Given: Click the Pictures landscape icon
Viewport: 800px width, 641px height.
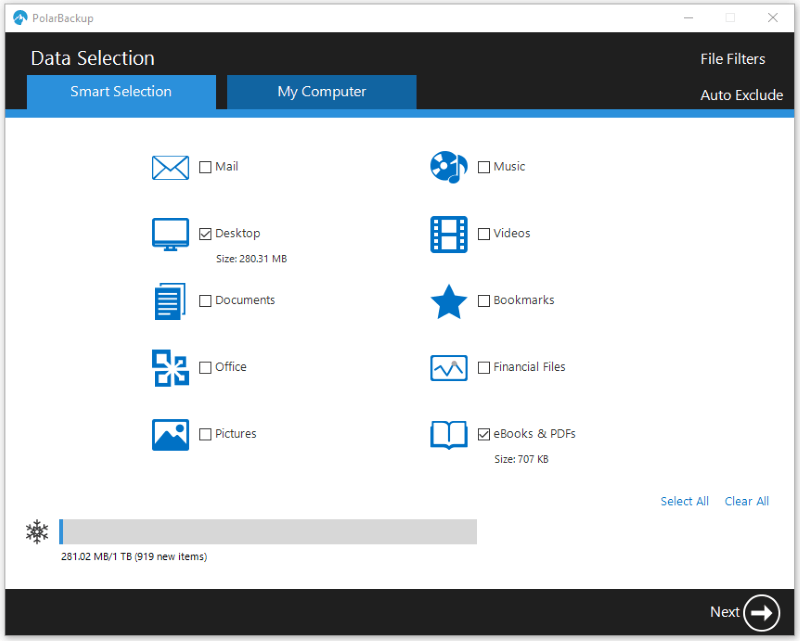Looking at the screenshot, I should coord(170,434).
